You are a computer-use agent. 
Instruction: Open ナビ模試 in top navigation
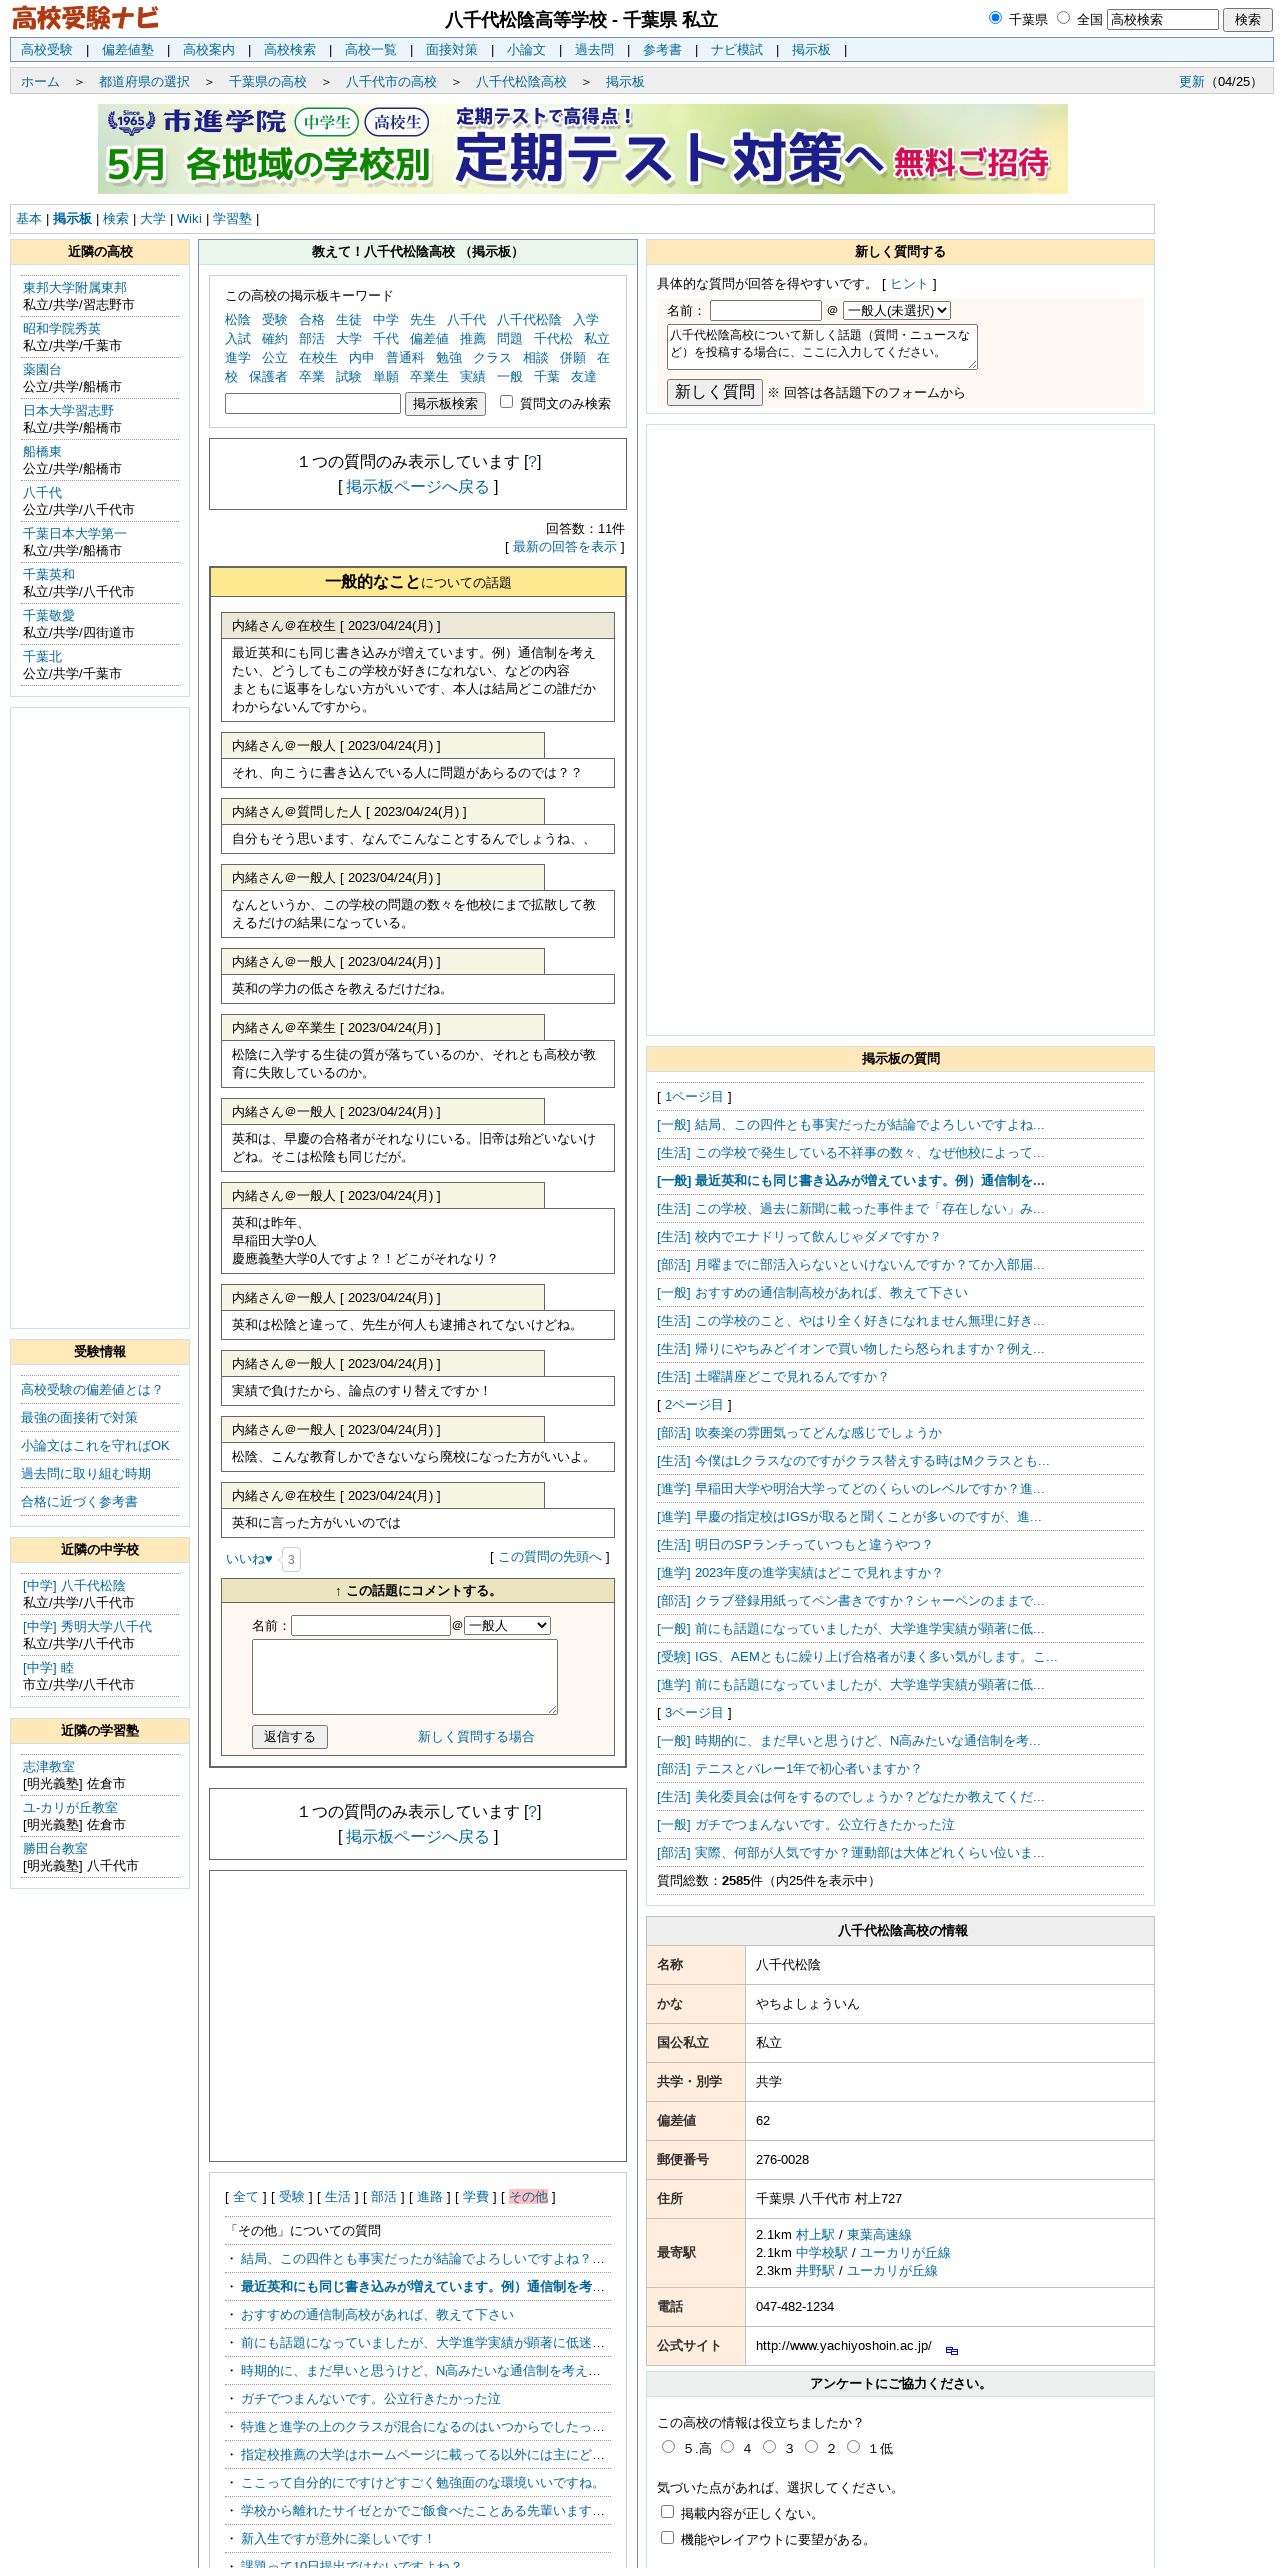point(737,50)
